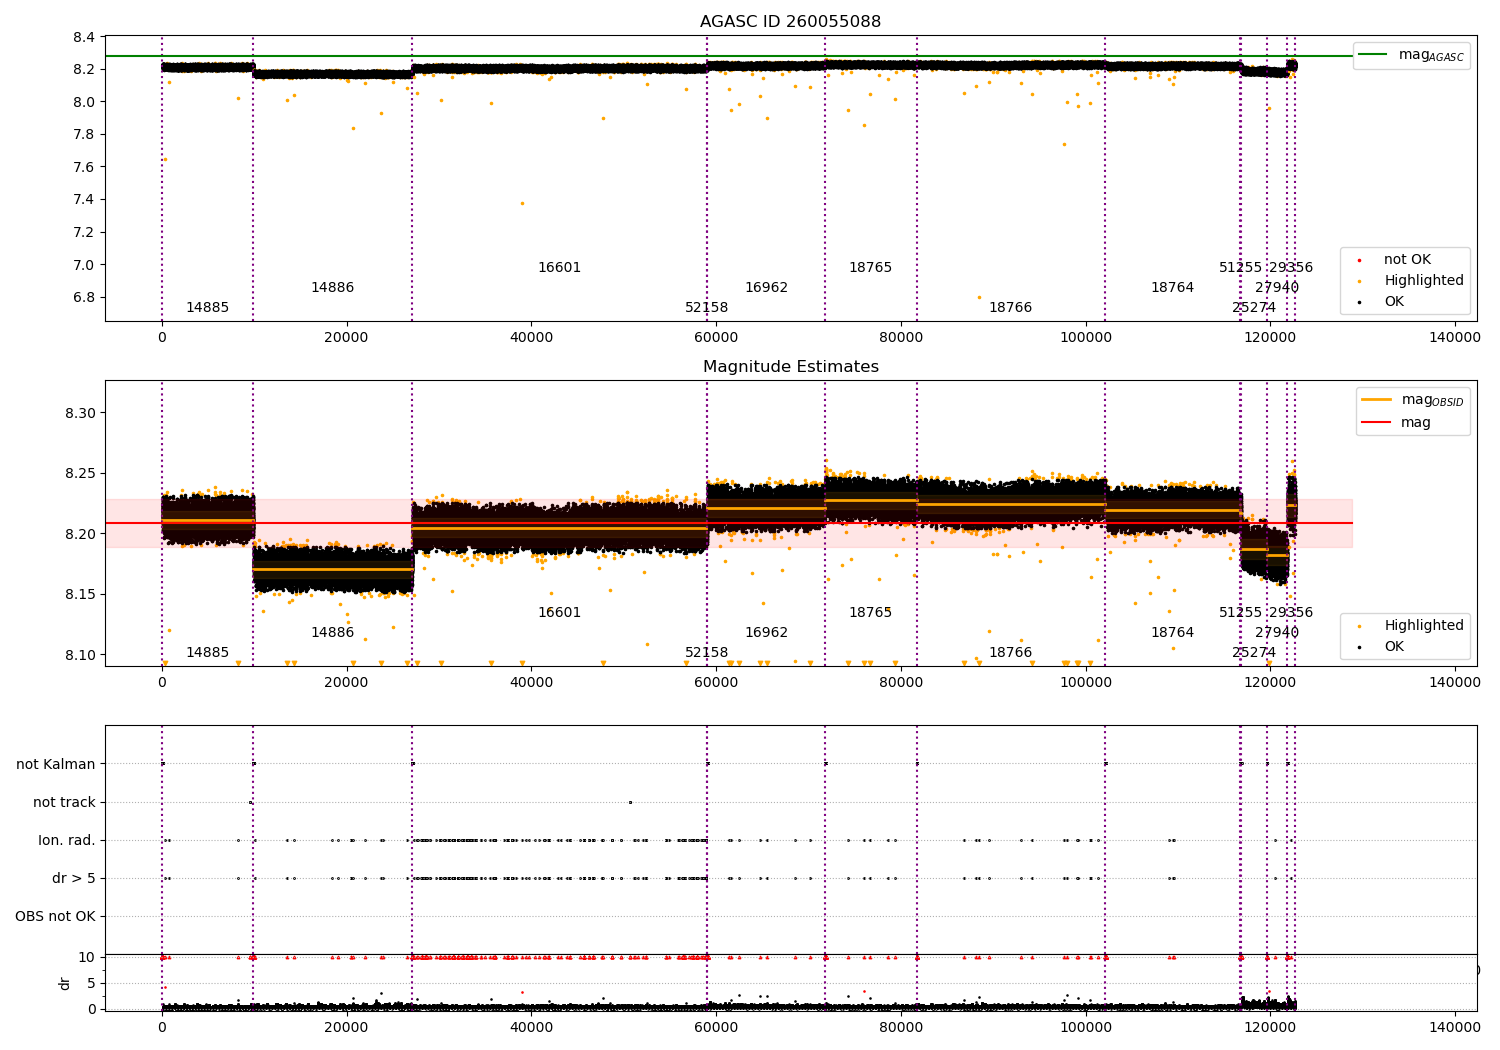1500x1050 pixels.
Task: Click OBSID label 16962 in the top plot
Action: pos(766,288)
